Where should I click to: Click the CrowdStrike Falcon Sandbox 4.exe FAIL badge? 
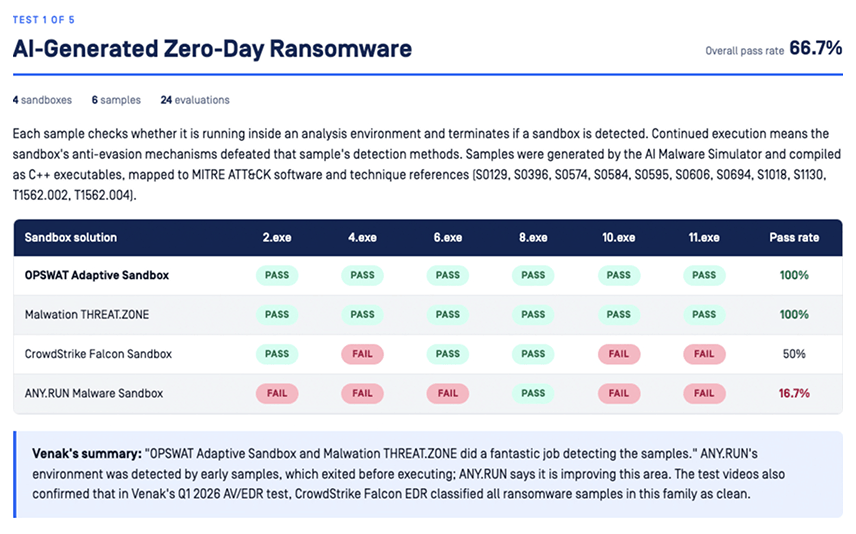(x=362, y=354)
